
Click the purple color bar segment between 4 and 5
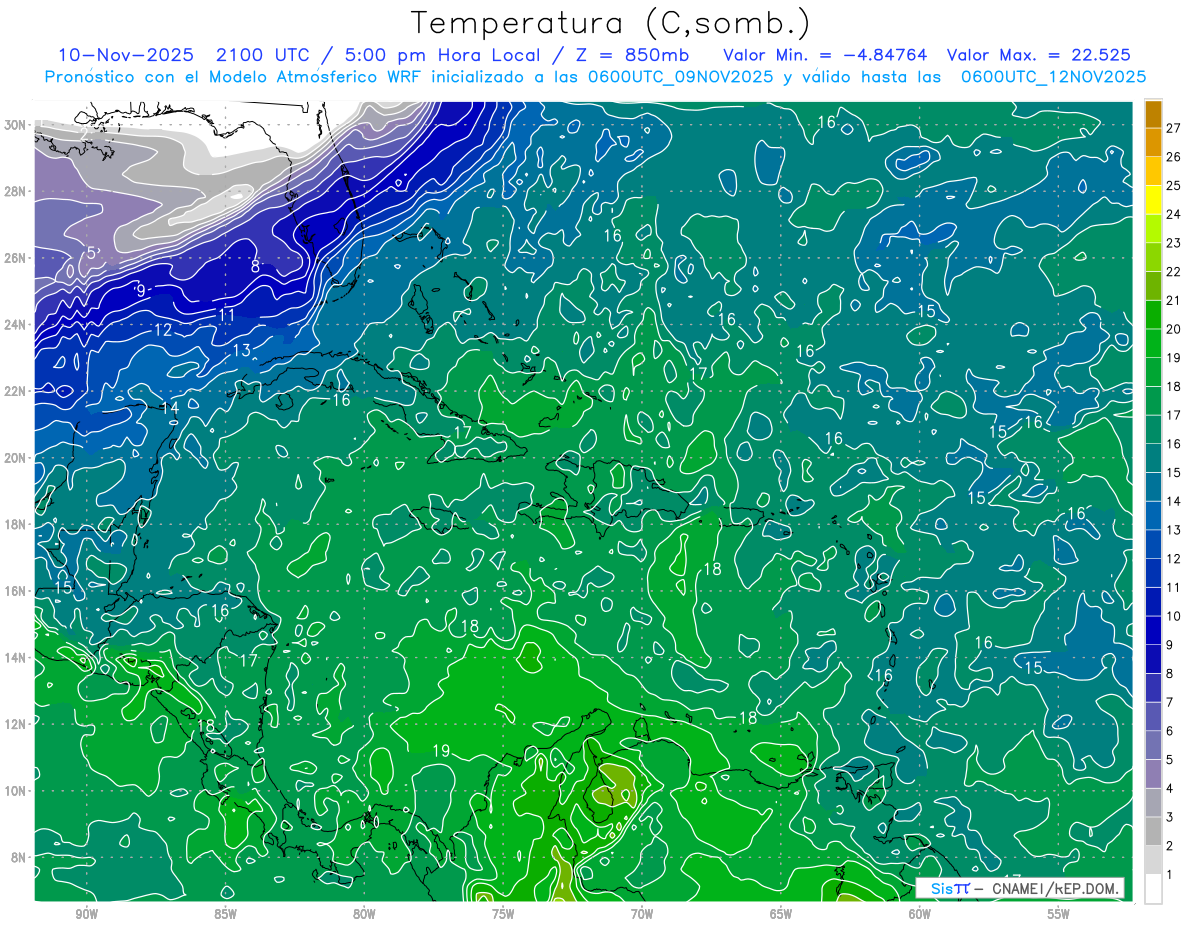(x=1153, y=774)
